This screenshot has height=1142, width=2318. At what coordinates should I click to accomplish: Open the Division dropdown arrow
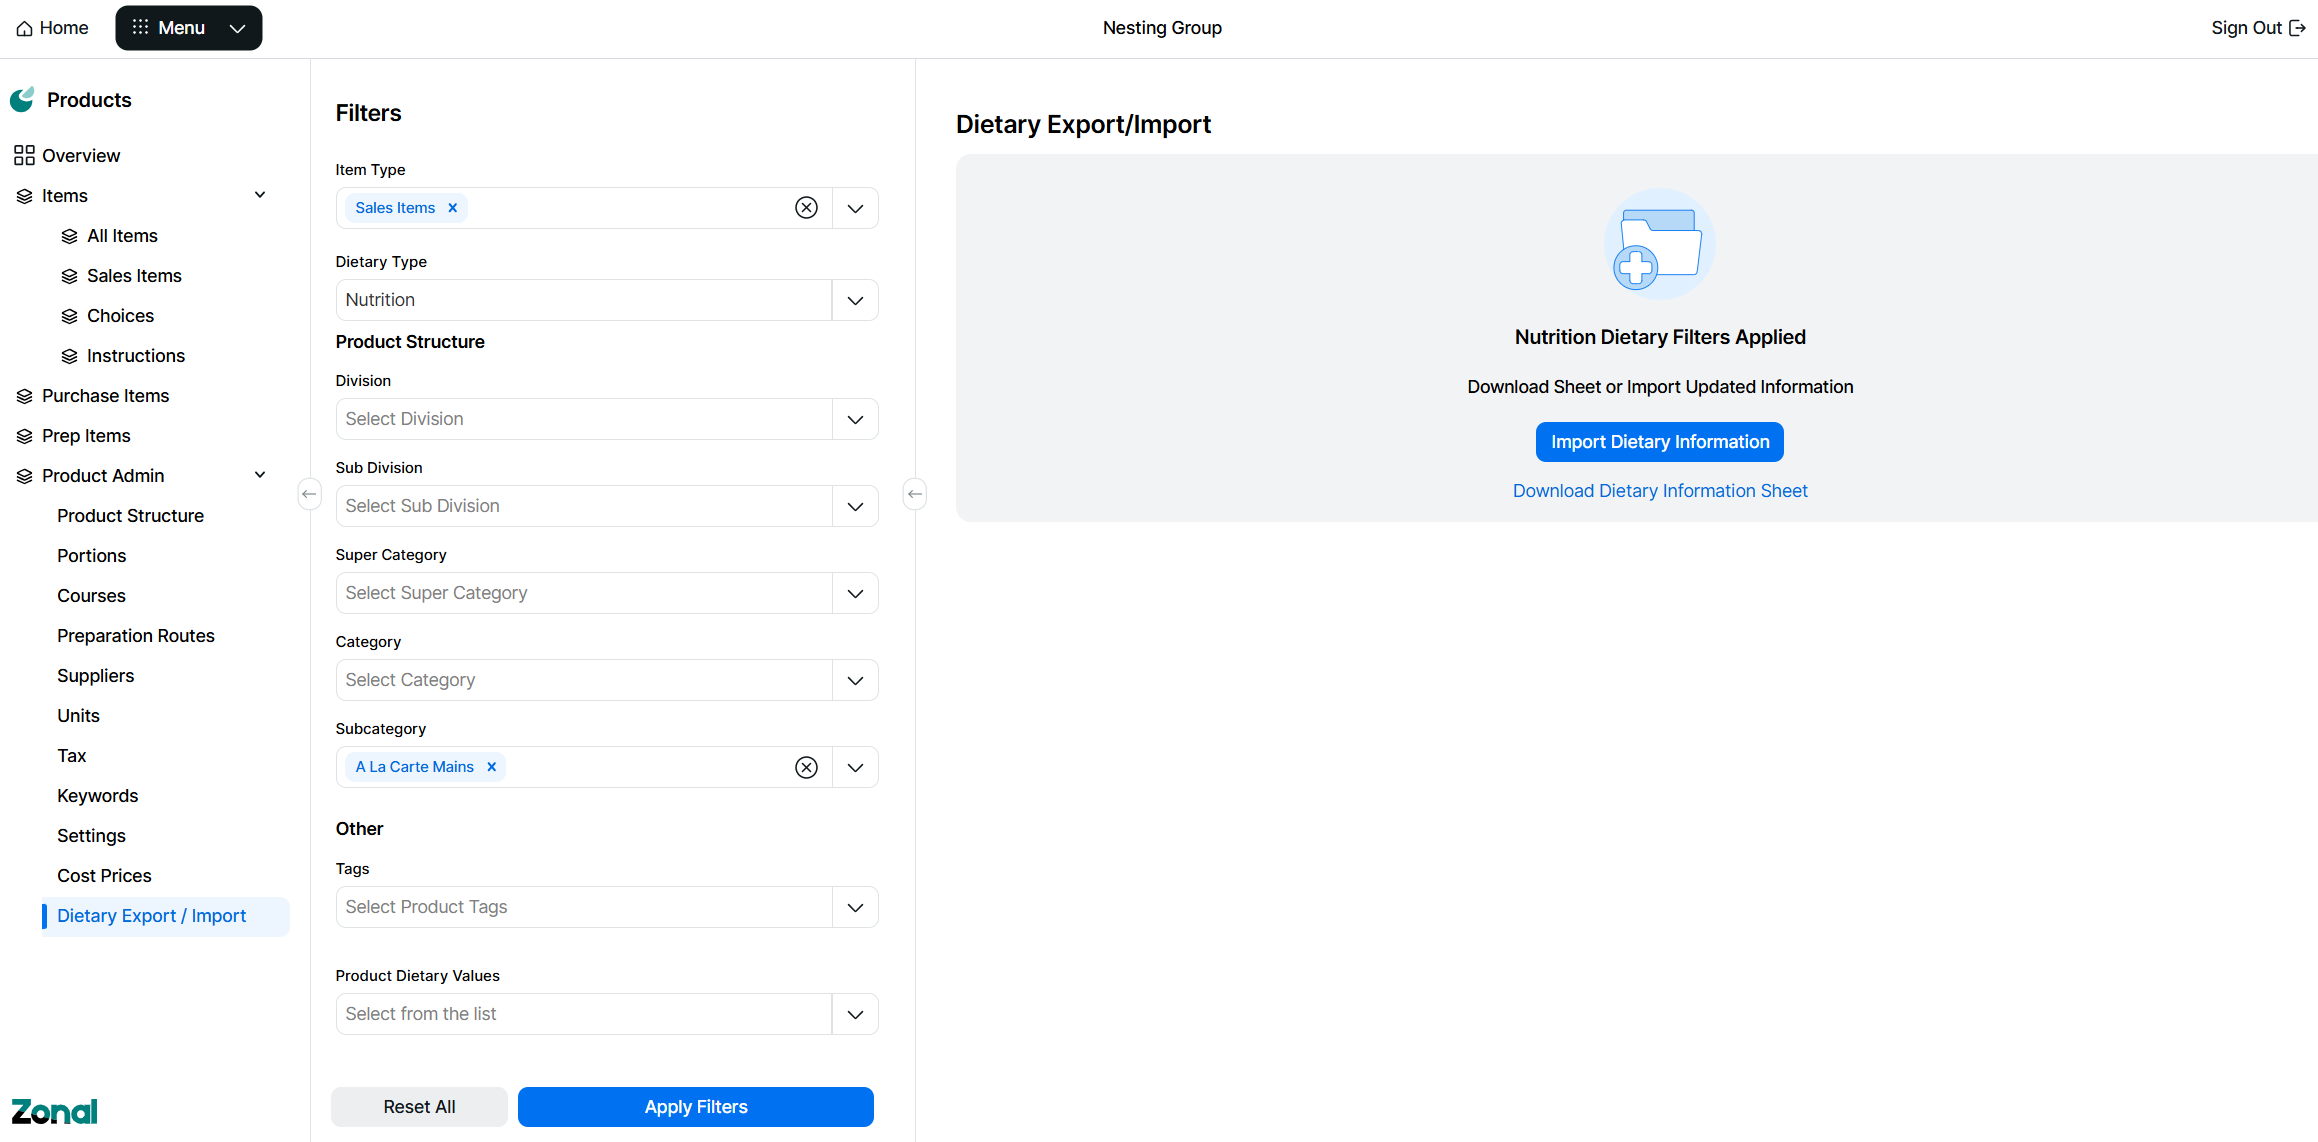click(x=855, y=419)
